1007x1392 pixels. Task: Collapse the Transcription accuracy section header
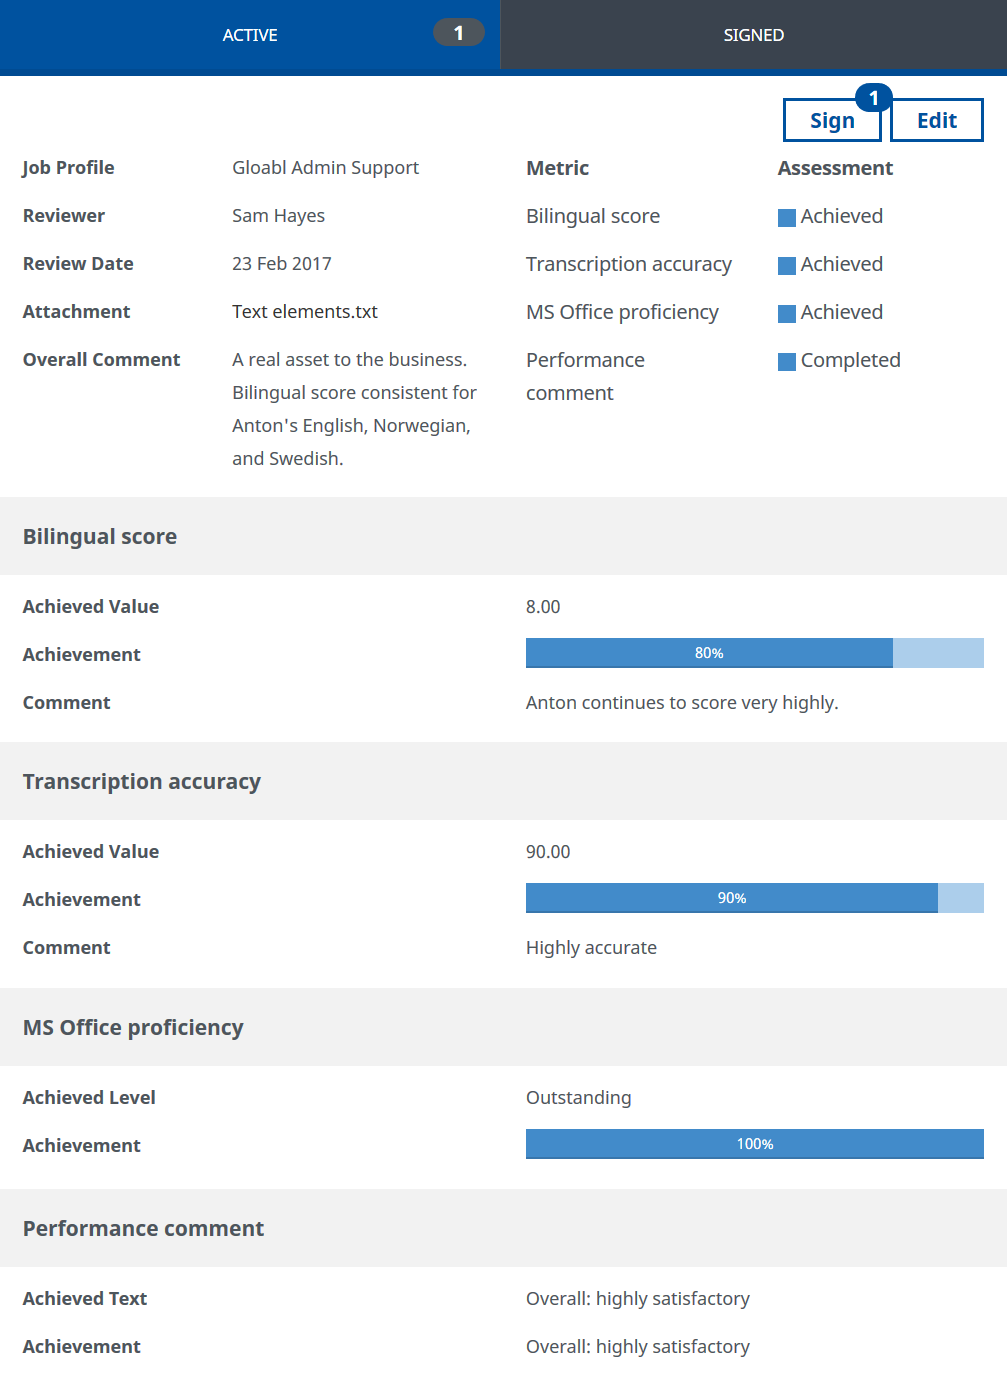[142, 782]
